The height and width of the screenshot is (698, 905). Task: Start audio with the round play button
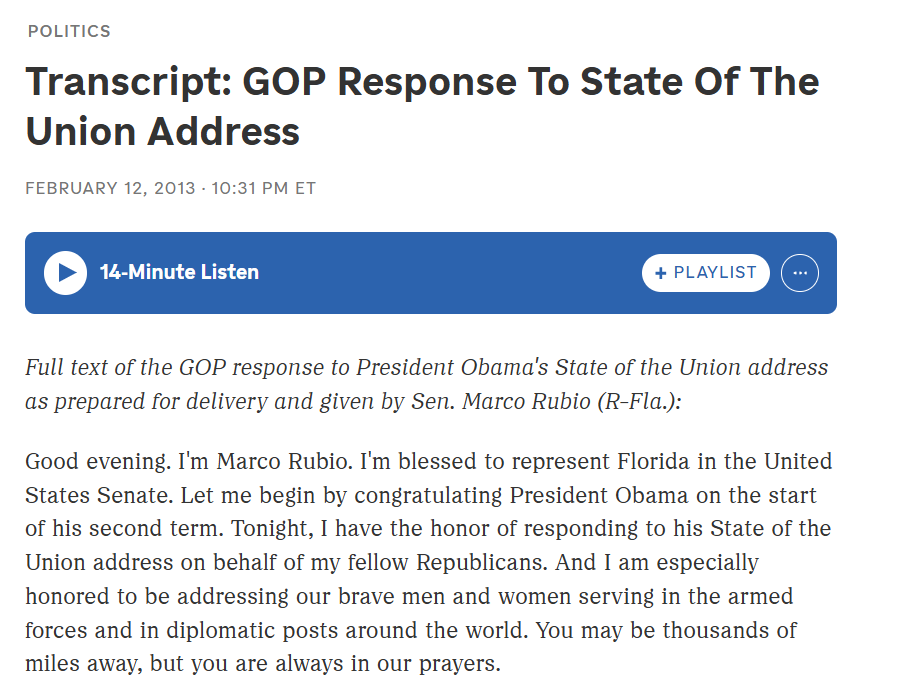[65, 273]
